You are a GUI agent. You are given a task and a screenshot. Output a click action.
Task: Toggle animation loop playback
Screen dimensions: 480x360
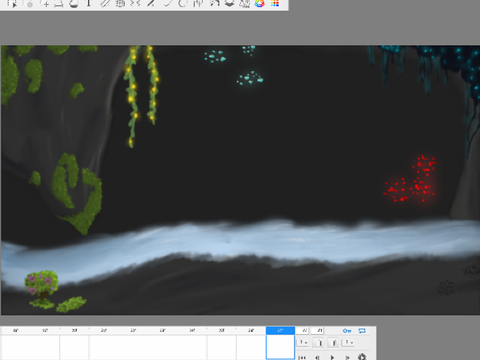pyautogui.click(x=362, y=331)
